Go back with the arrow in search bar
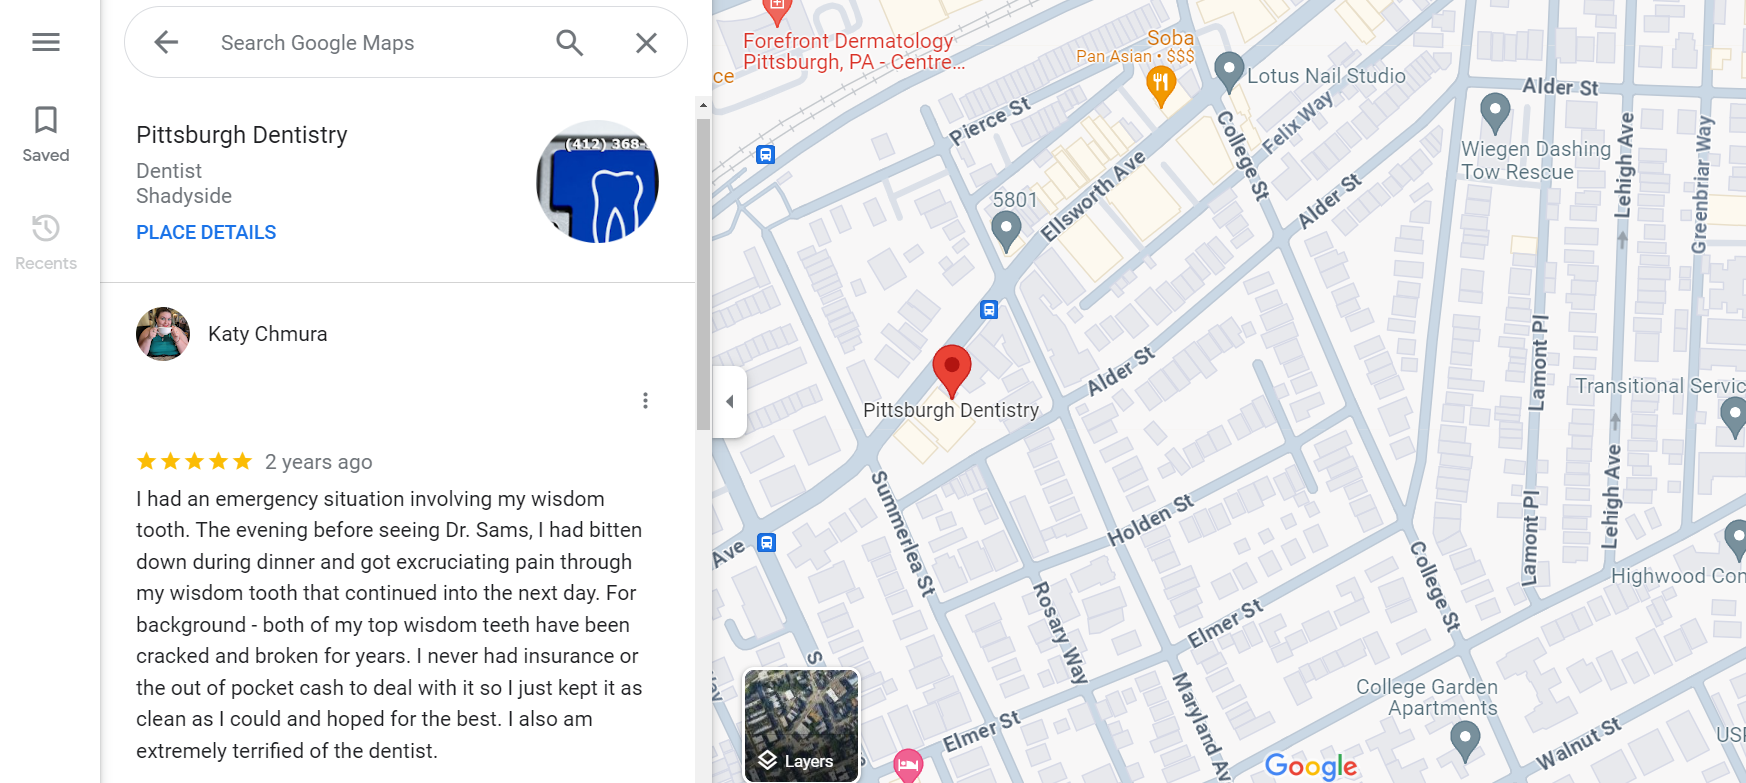 [x=166, y=42]
